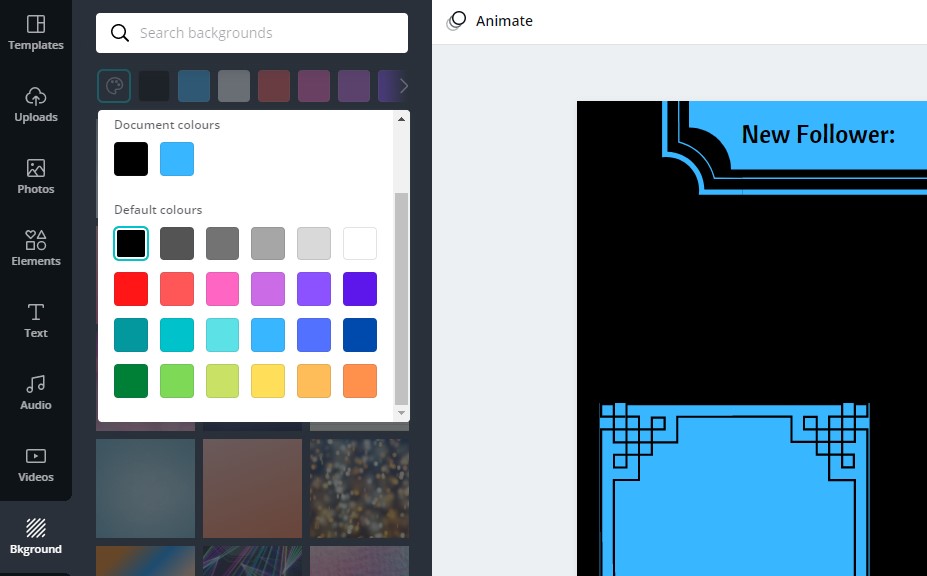Open the Elements sidebar panel
The image size is (927, 576).
(35, 249)
